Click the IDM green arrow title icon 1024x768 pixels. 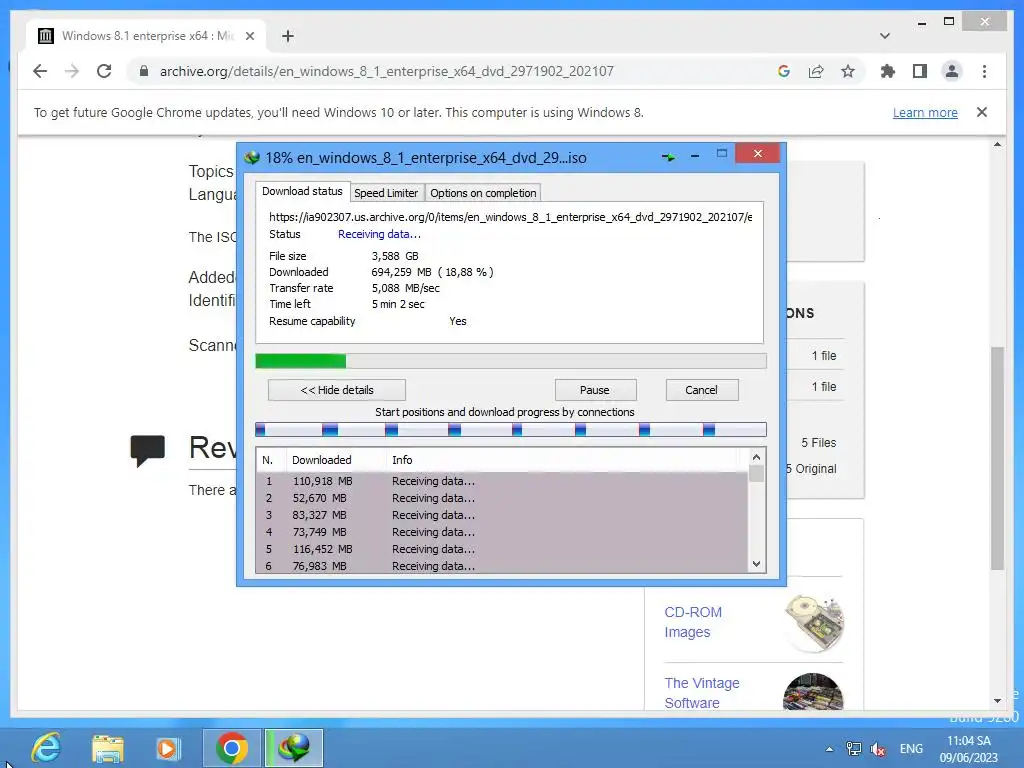[668, 157]
